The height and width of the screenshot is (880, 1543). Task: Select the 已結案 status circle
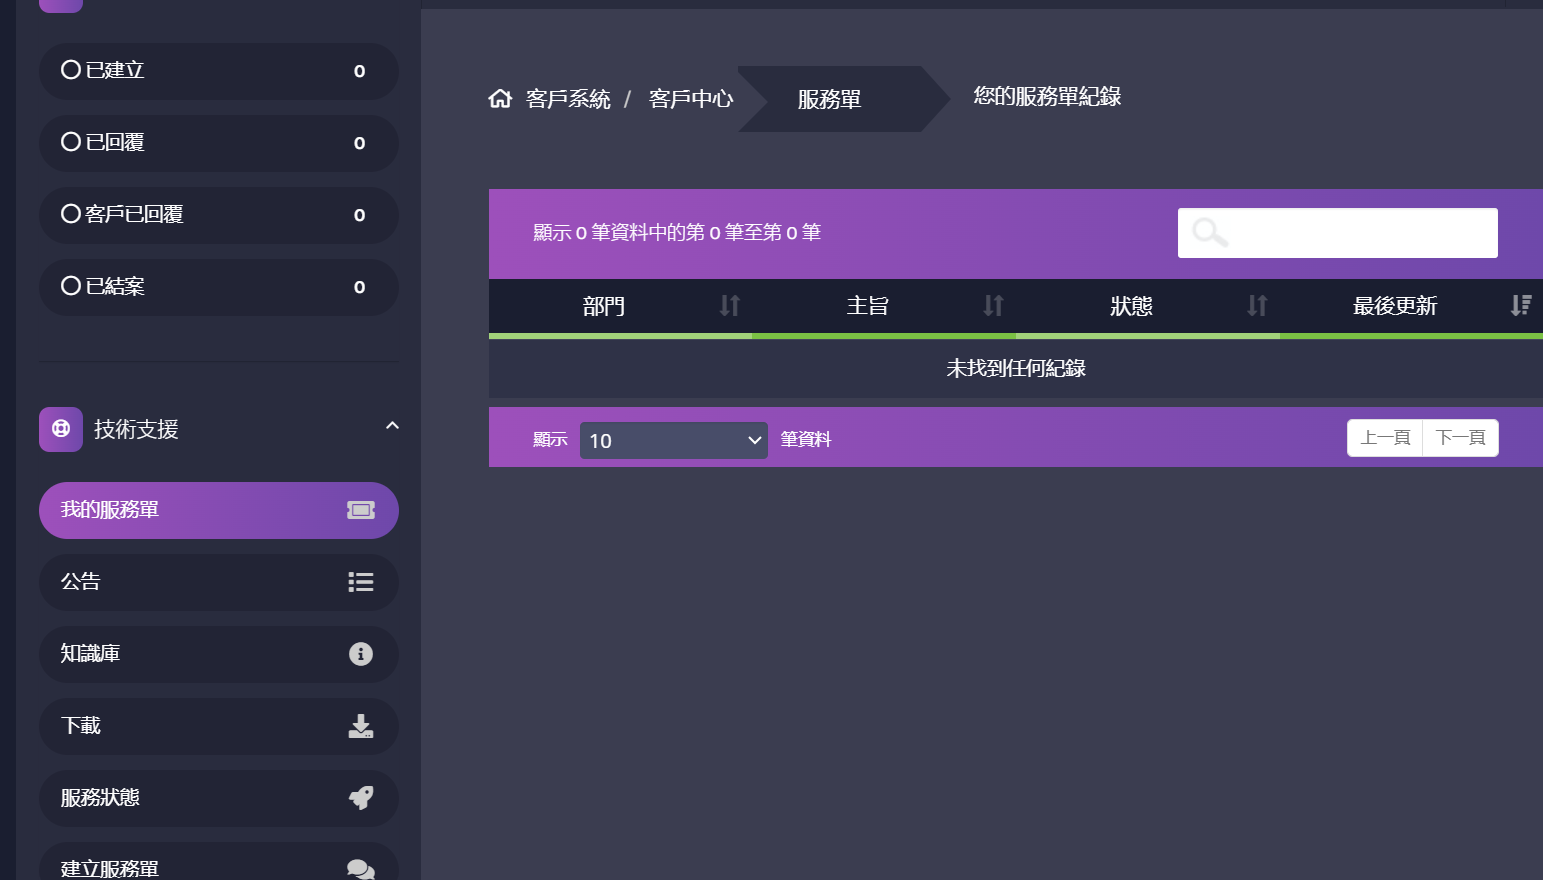tap(69, 286)
